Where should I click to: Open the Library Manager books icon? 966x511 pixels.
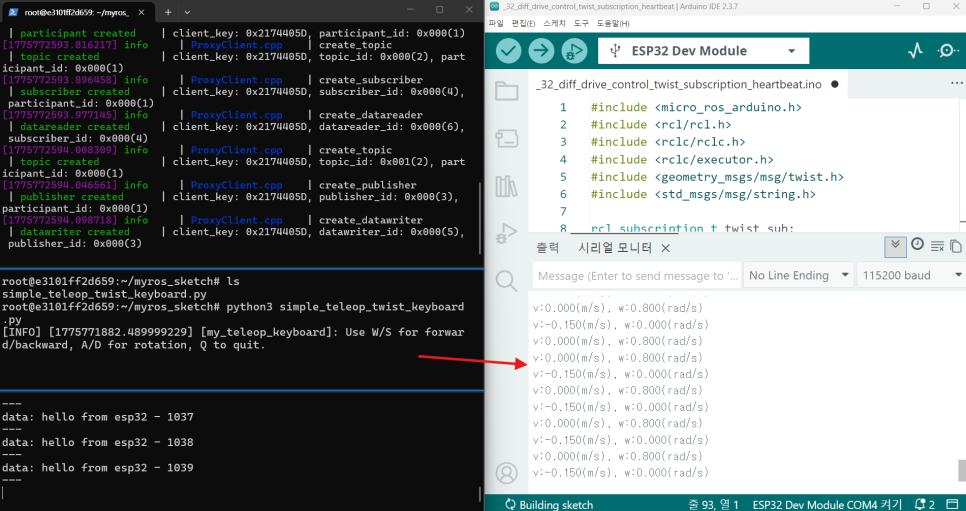click(x=506, y=186)
